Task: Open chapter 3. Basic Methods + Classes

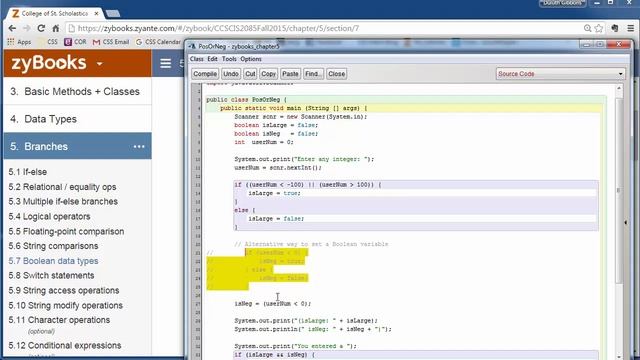Action: [x=78, y=91]
